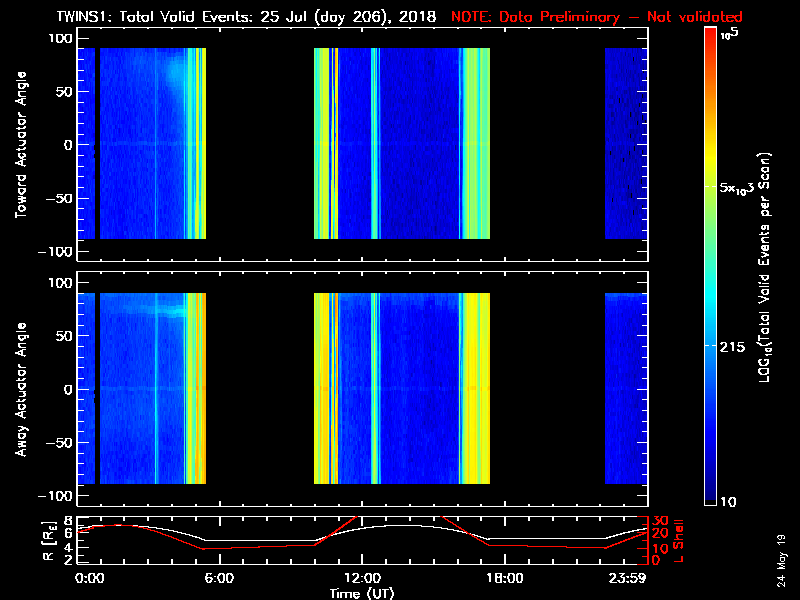Click the 'Toward Actuator Angle' axis label
800x600 pixels.
pyautogui.click(x=21, y=145)
